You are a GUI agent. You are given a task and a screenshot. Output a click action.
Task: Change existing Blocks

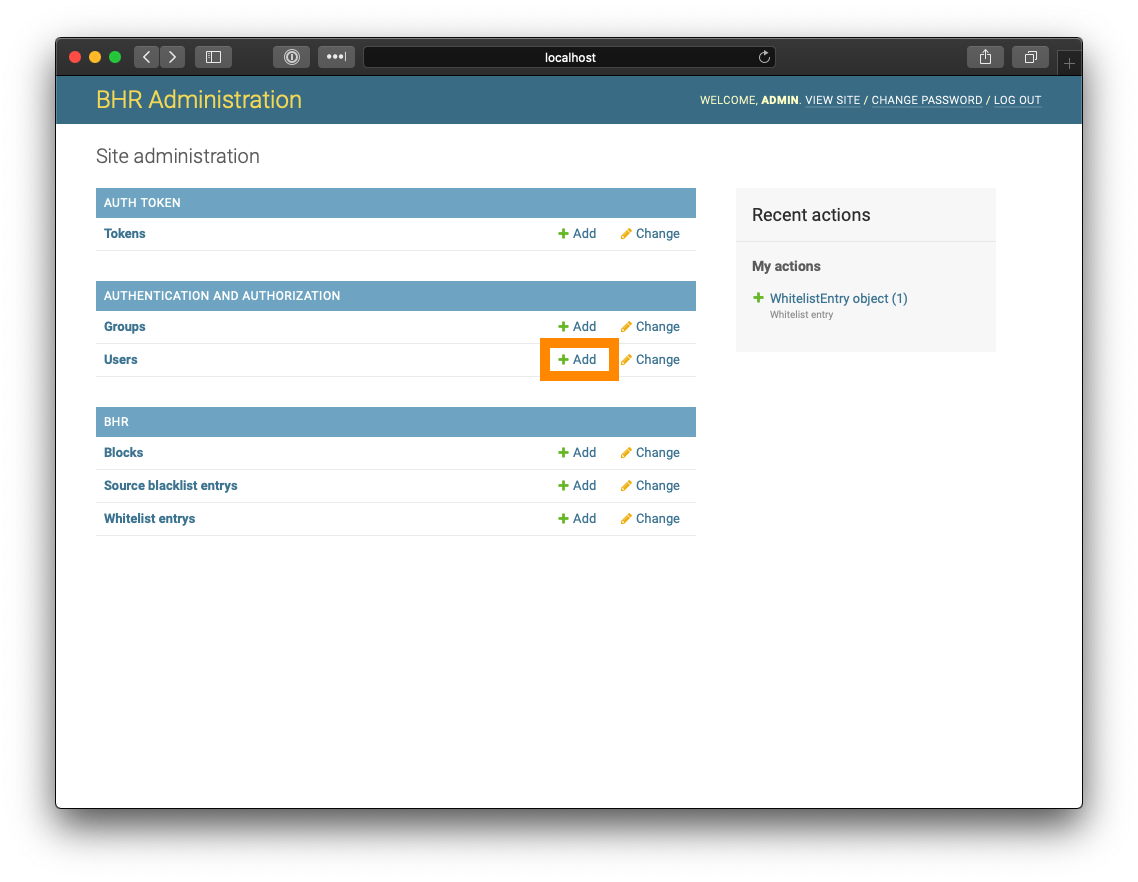click(650, 452)
